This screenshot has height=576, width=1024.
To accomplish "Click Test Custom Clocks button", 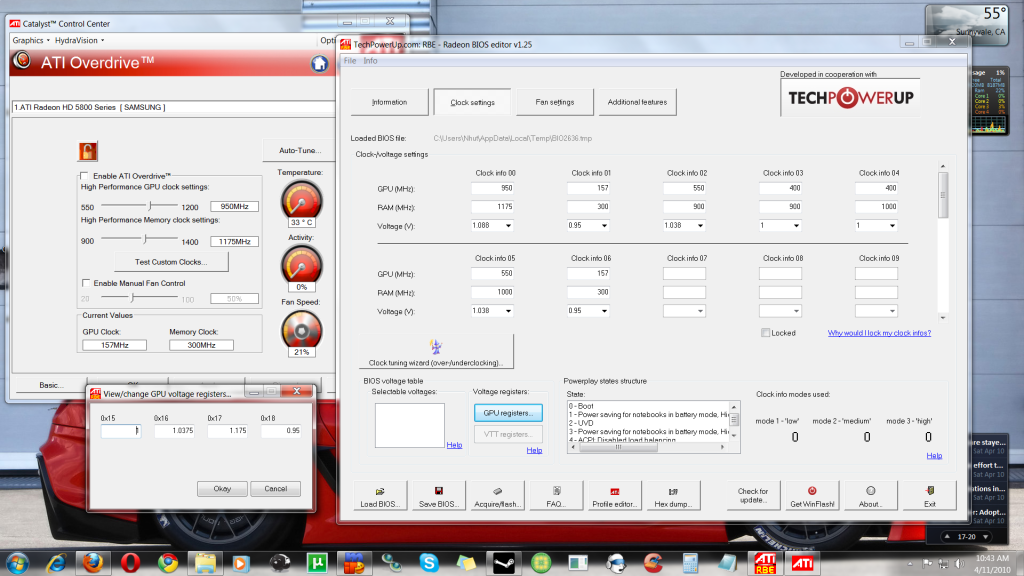I will tap(171, 262).
